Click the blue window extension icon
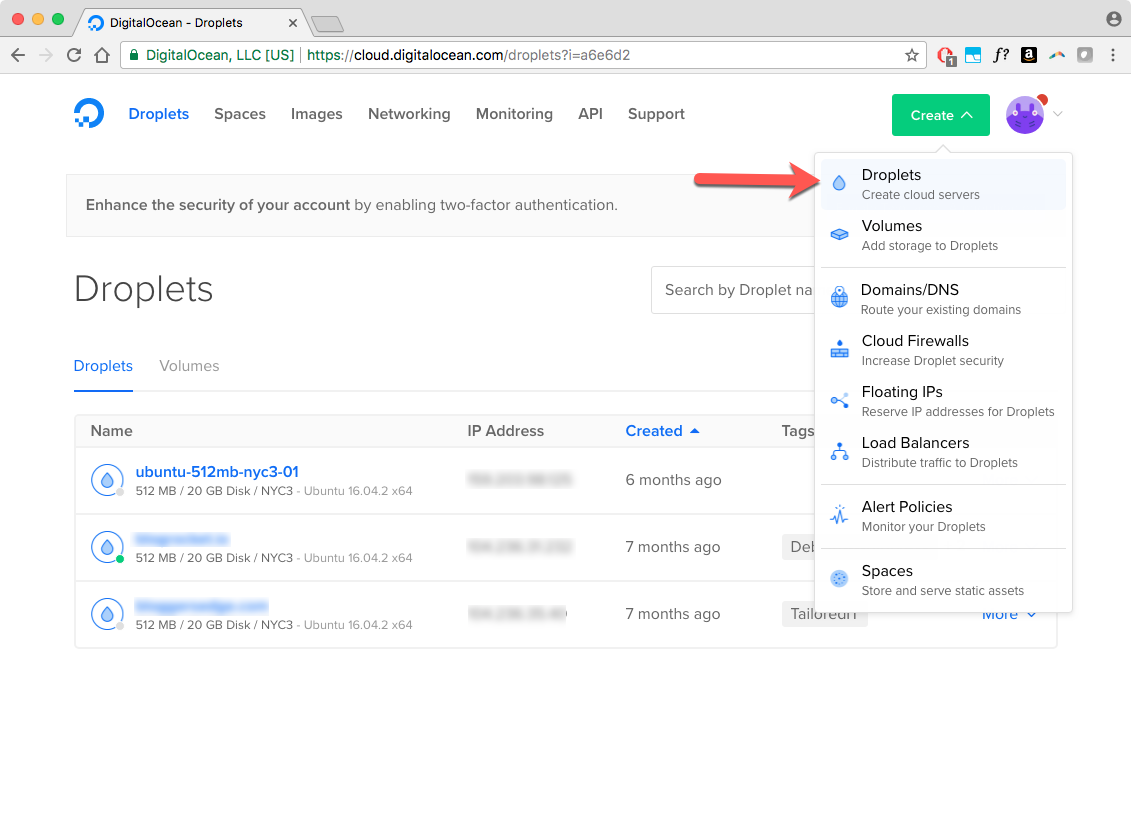Viewport: 1131px width, 832px height. click(x=973, y=55)
